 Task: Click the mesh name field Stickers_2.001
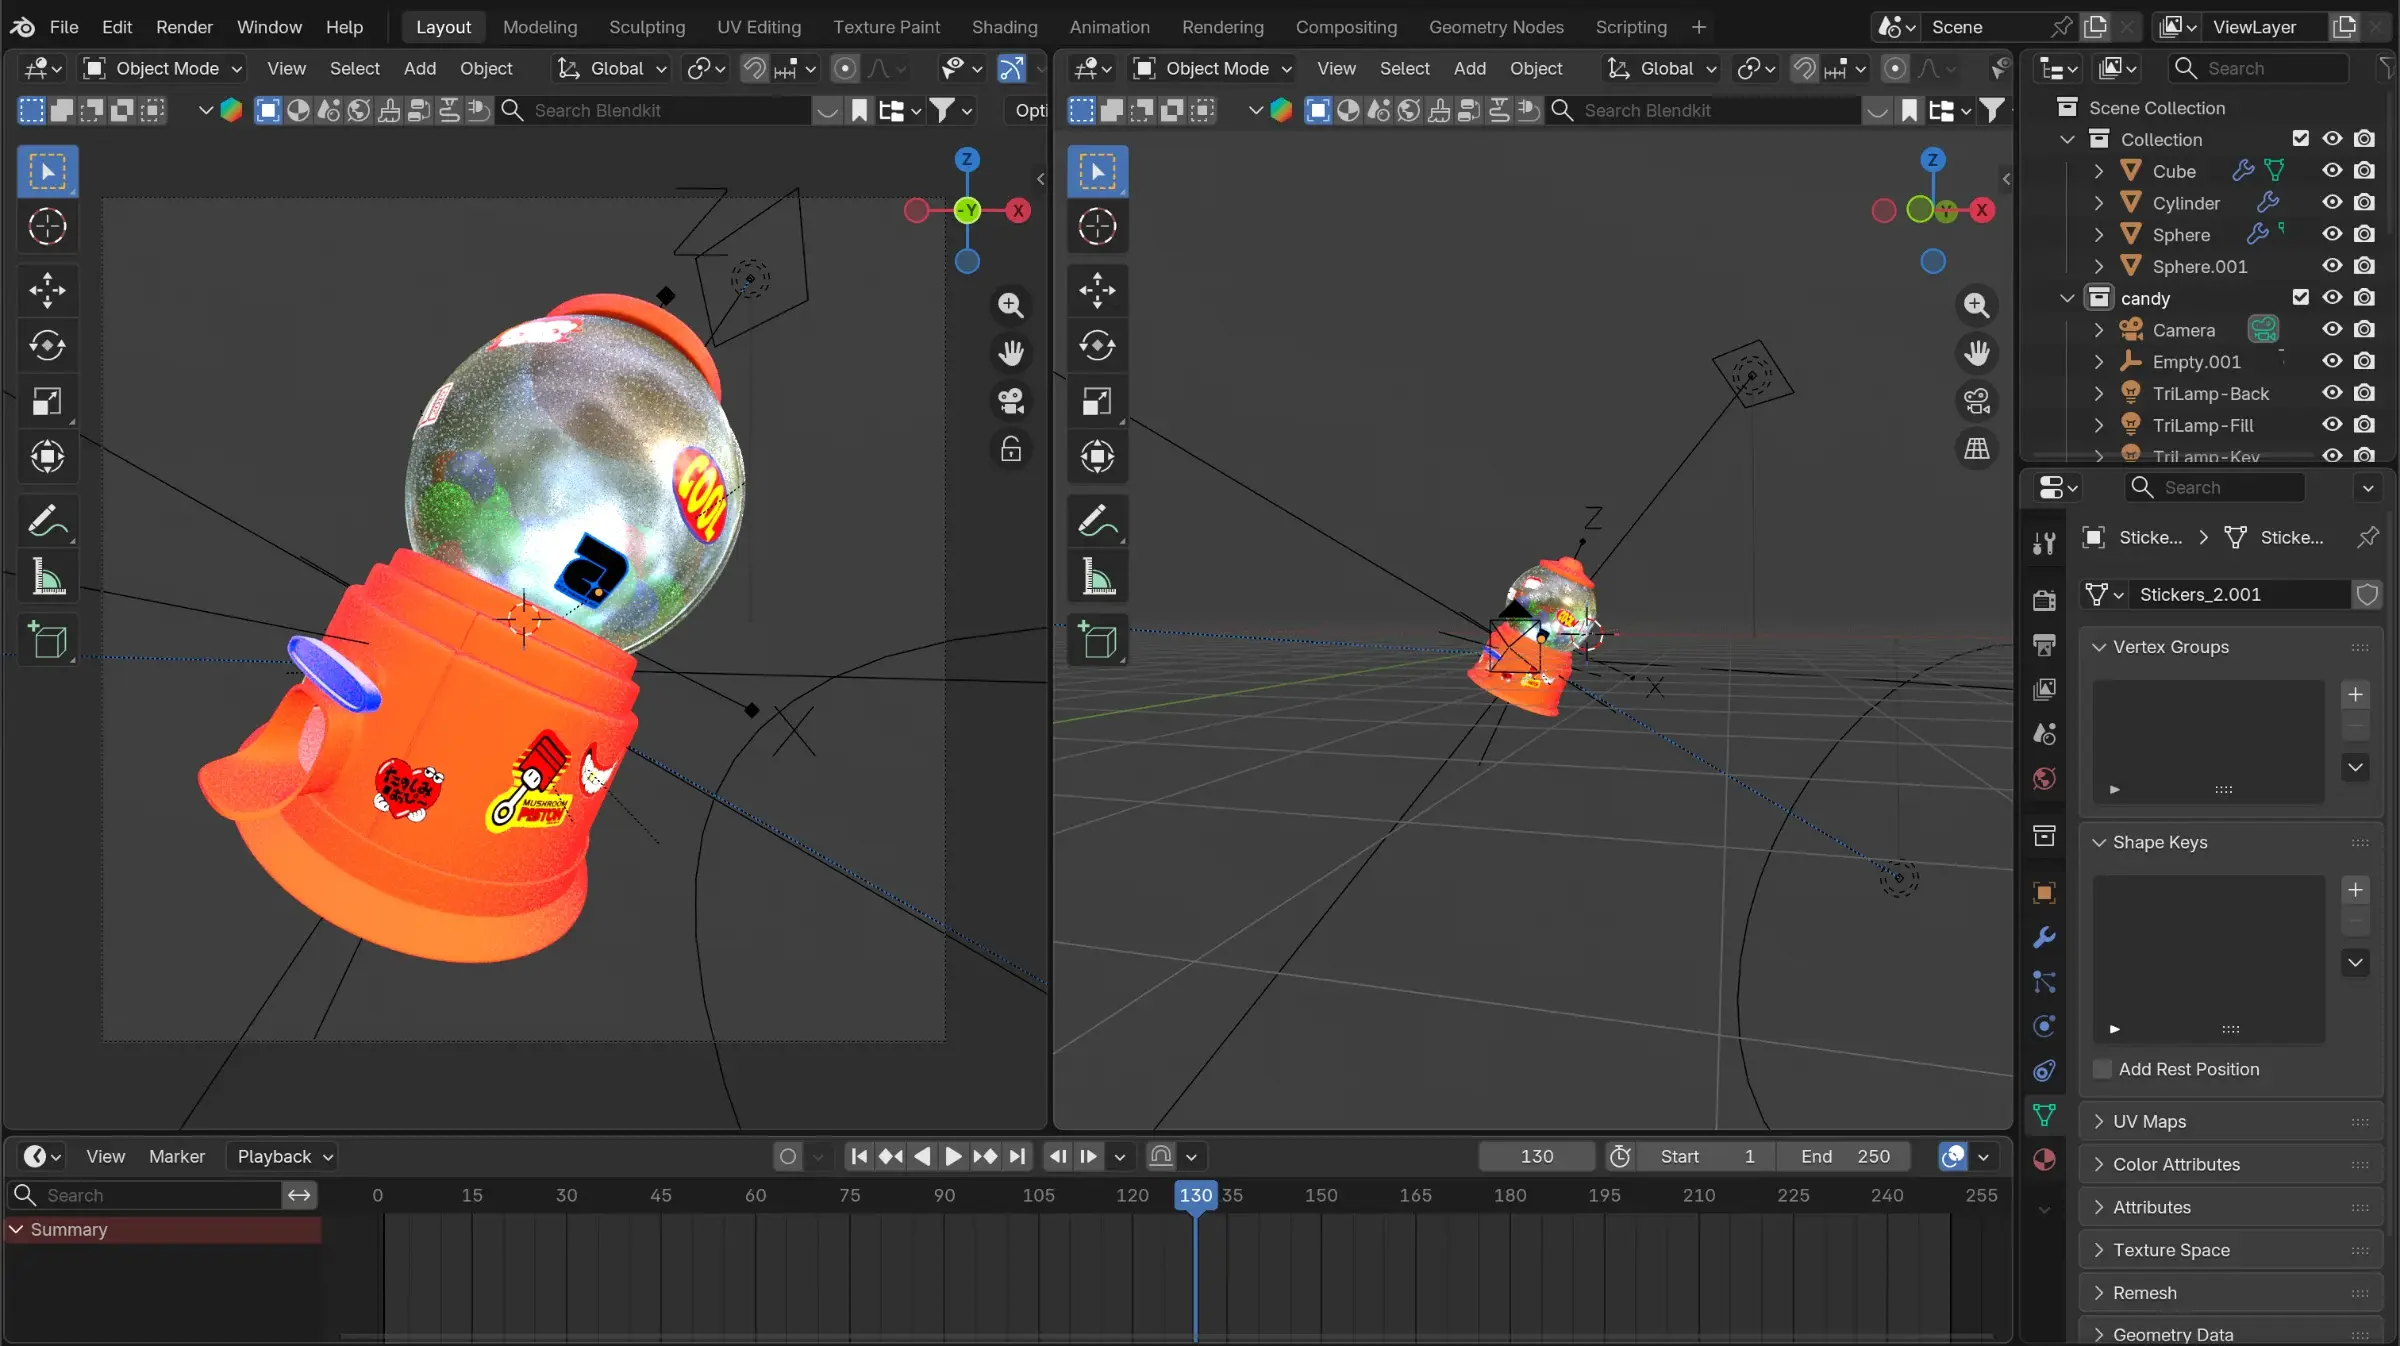point(2241,595)
